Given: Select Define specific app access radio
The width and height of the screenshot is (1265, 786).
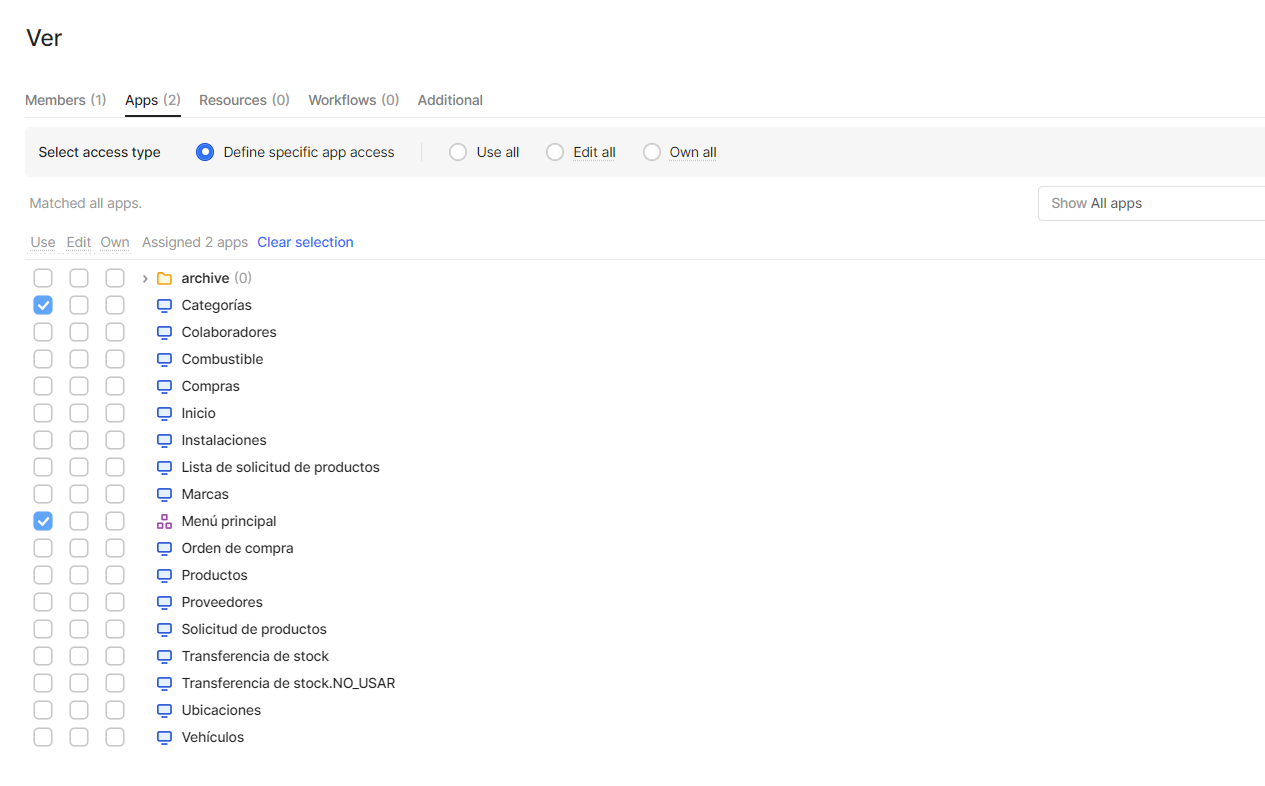Looking at the screenshot, I should coord(205,152).
